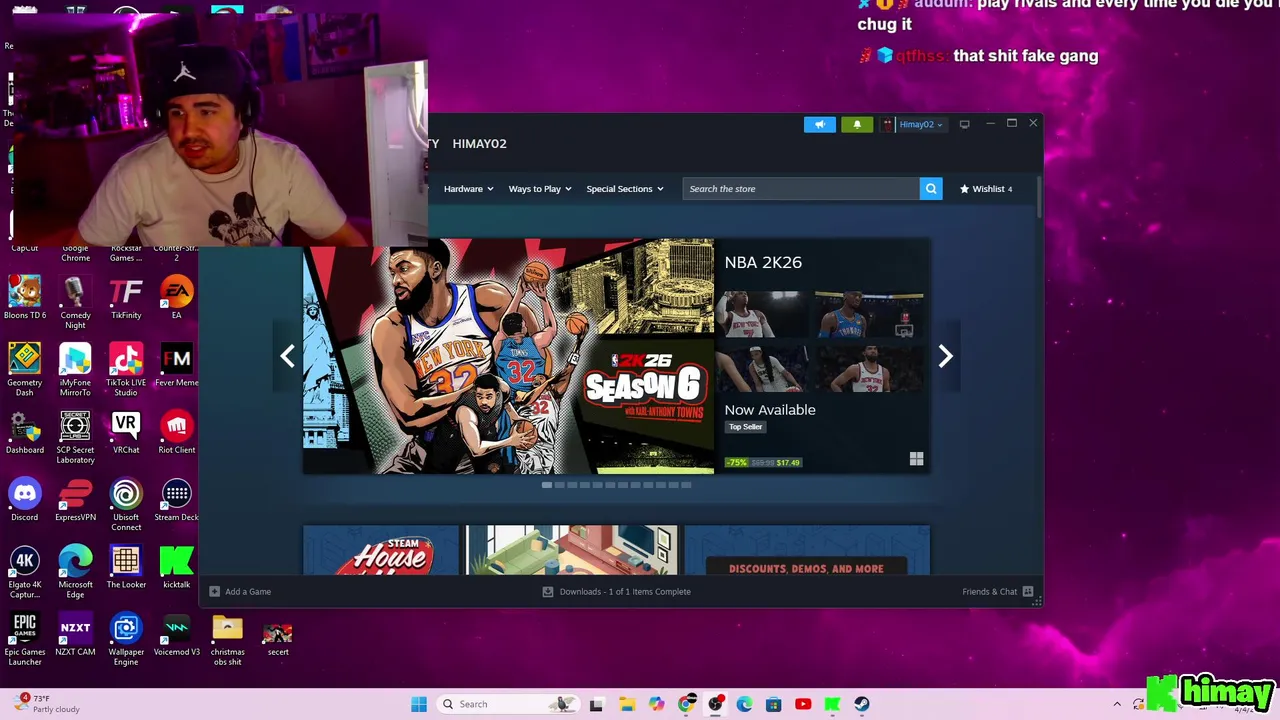Expand the Special Sections menu
Viewport: 1280px width, 720px height.
click(x=625, y=189)
